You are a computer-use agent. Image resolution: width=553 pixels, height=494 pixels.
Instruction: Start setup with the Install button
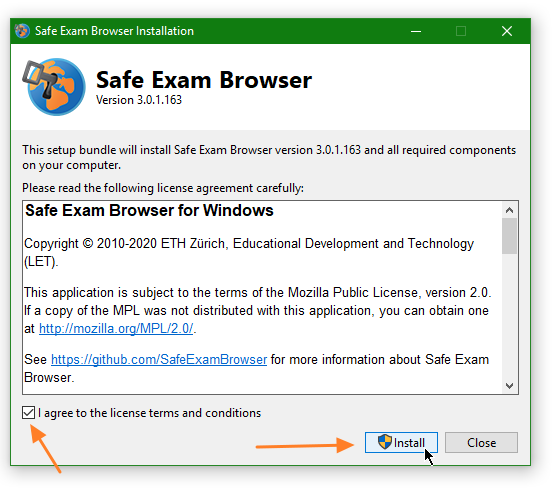click(x=401, y=443)
